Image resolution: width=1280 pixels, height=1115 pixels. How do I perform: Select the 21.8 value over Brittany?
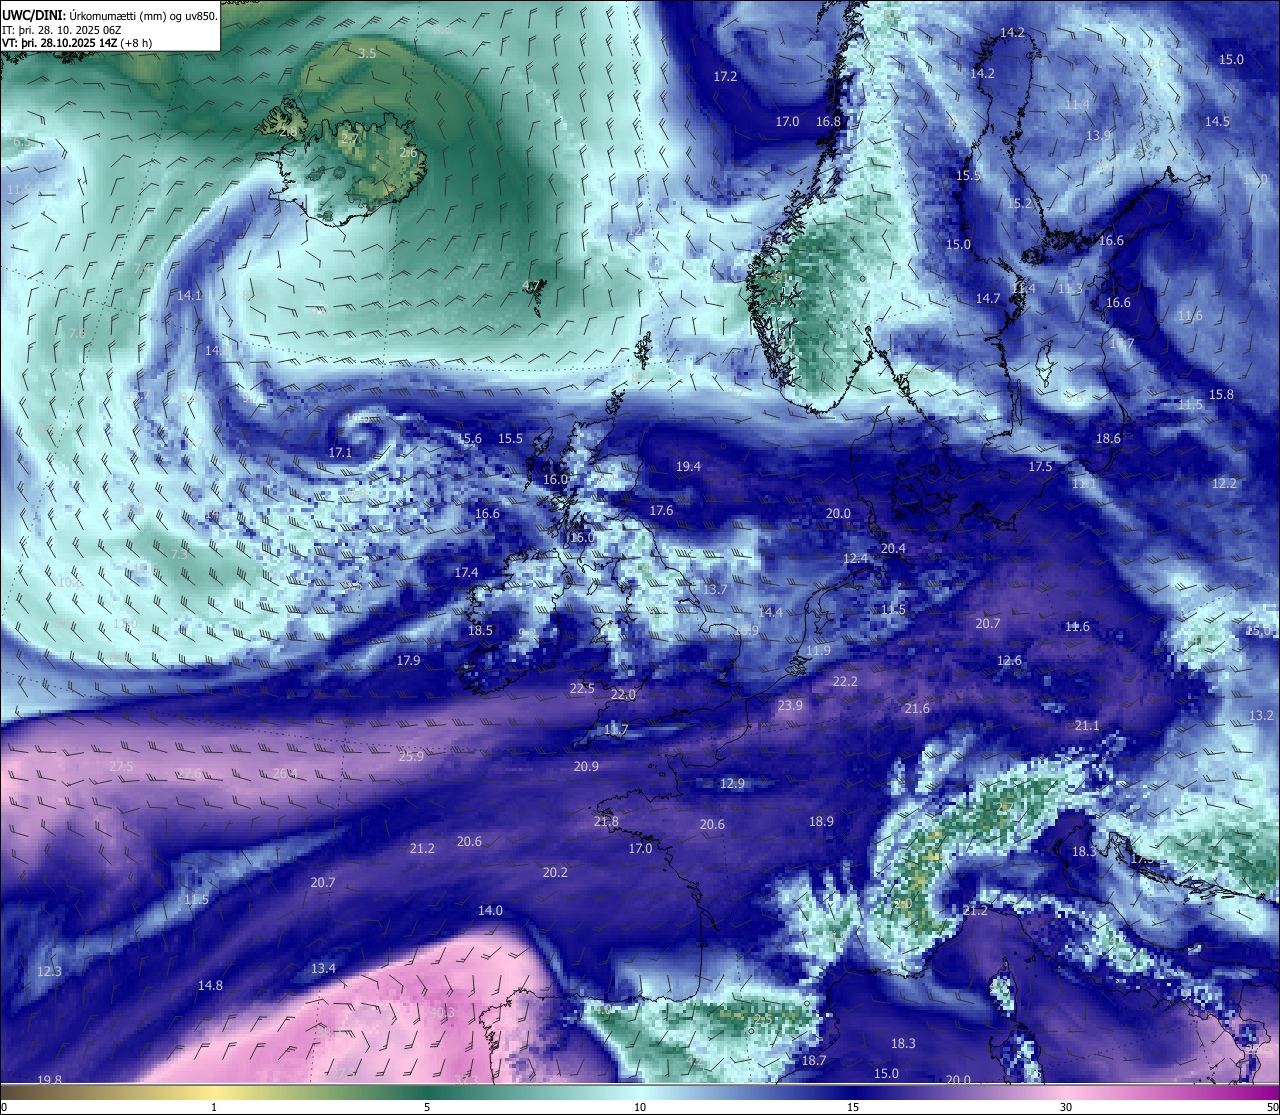606,821
